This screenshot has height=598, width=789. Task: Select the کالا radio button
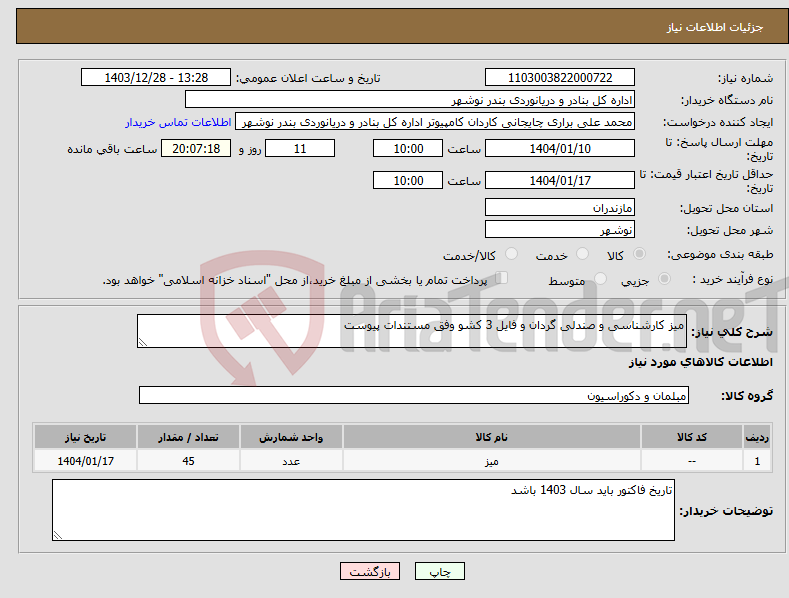tap(639, 254)
